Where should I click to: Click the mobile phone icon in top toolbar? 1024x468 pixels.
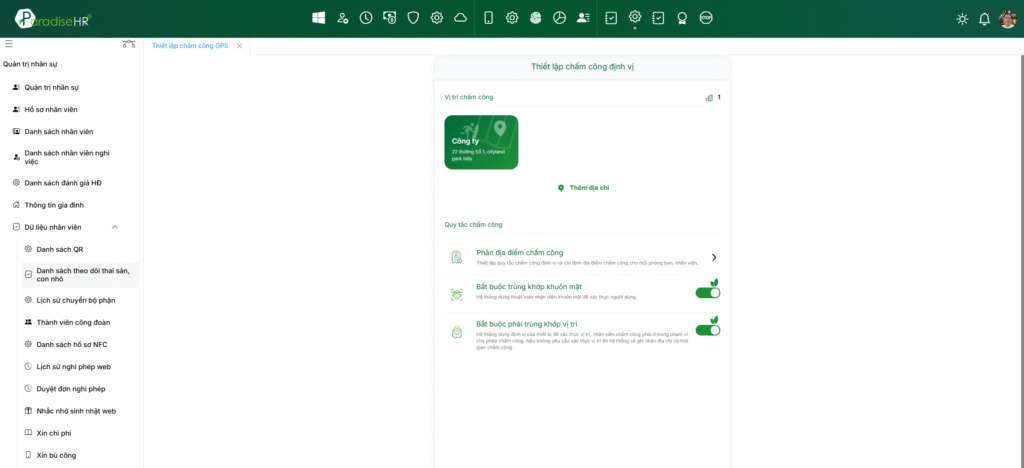click(488, 18)
